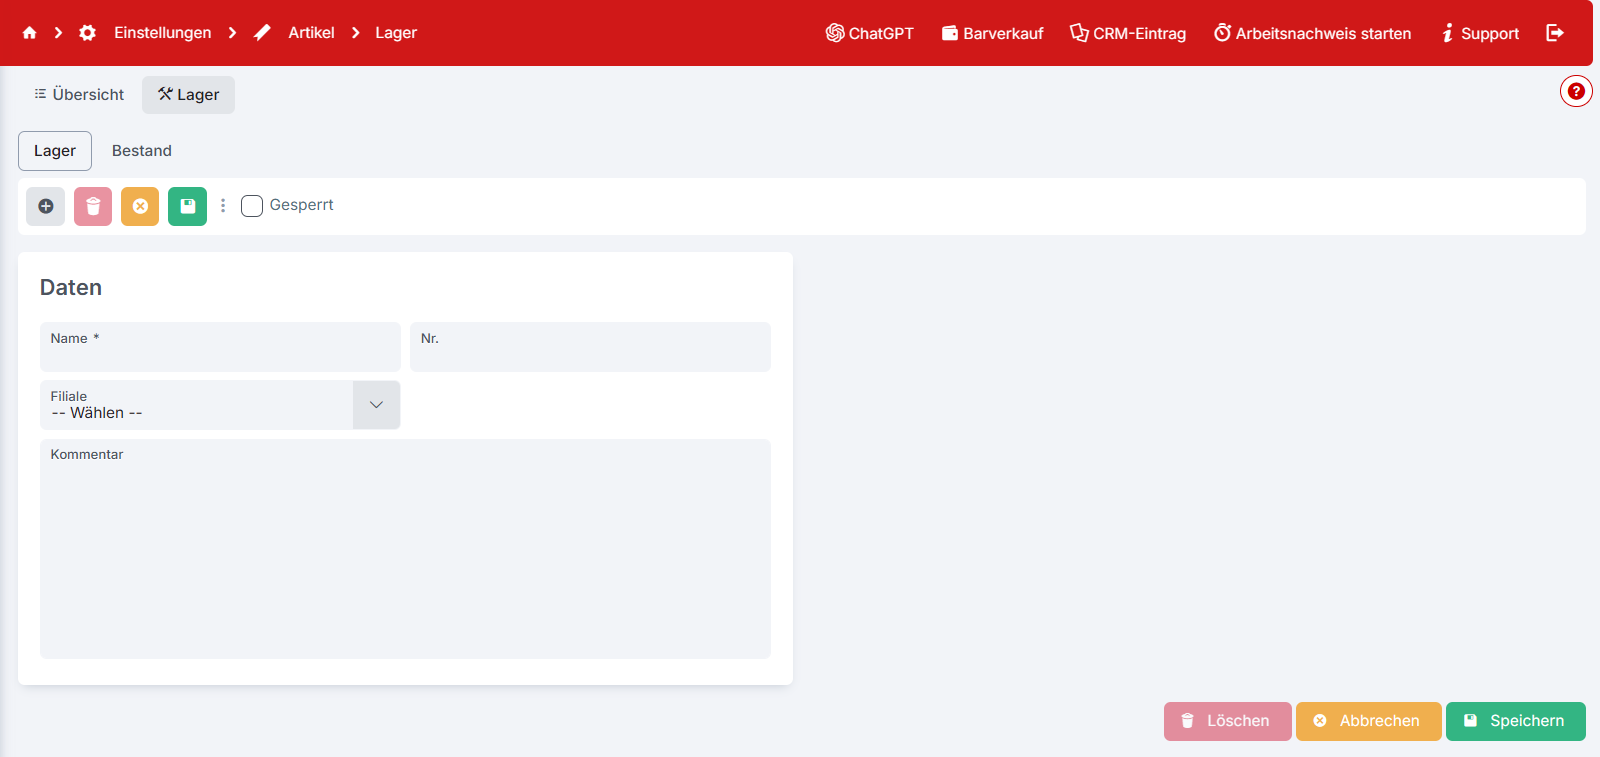Select the Lager sub-tab
Screen dimensions: 1600x757
[55, 151]
